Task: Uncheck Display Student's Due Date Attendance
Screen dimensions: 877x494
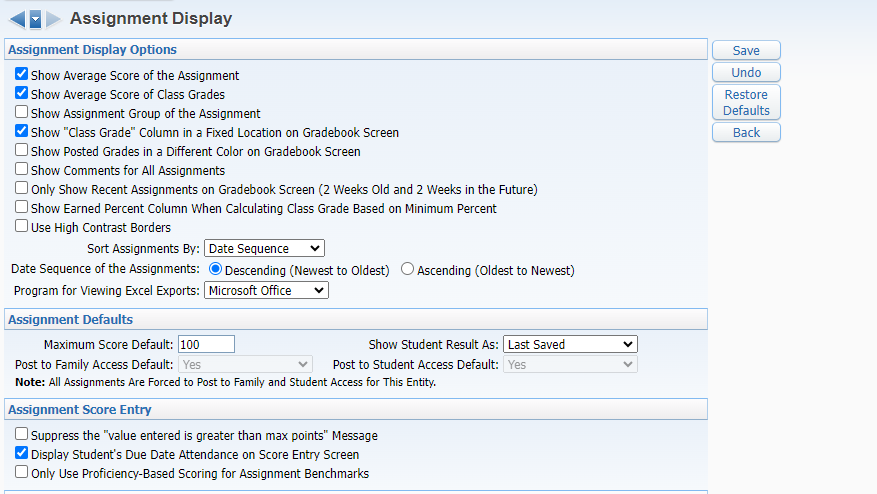Action: click(22, 454)
